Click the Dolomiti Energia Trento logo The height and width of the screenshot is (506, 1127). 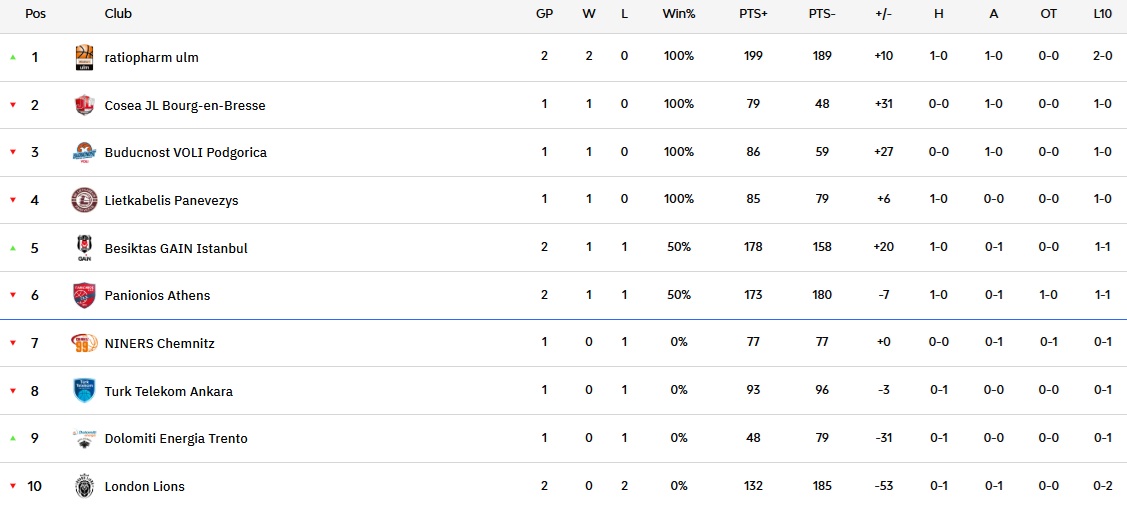click(84, 438)
